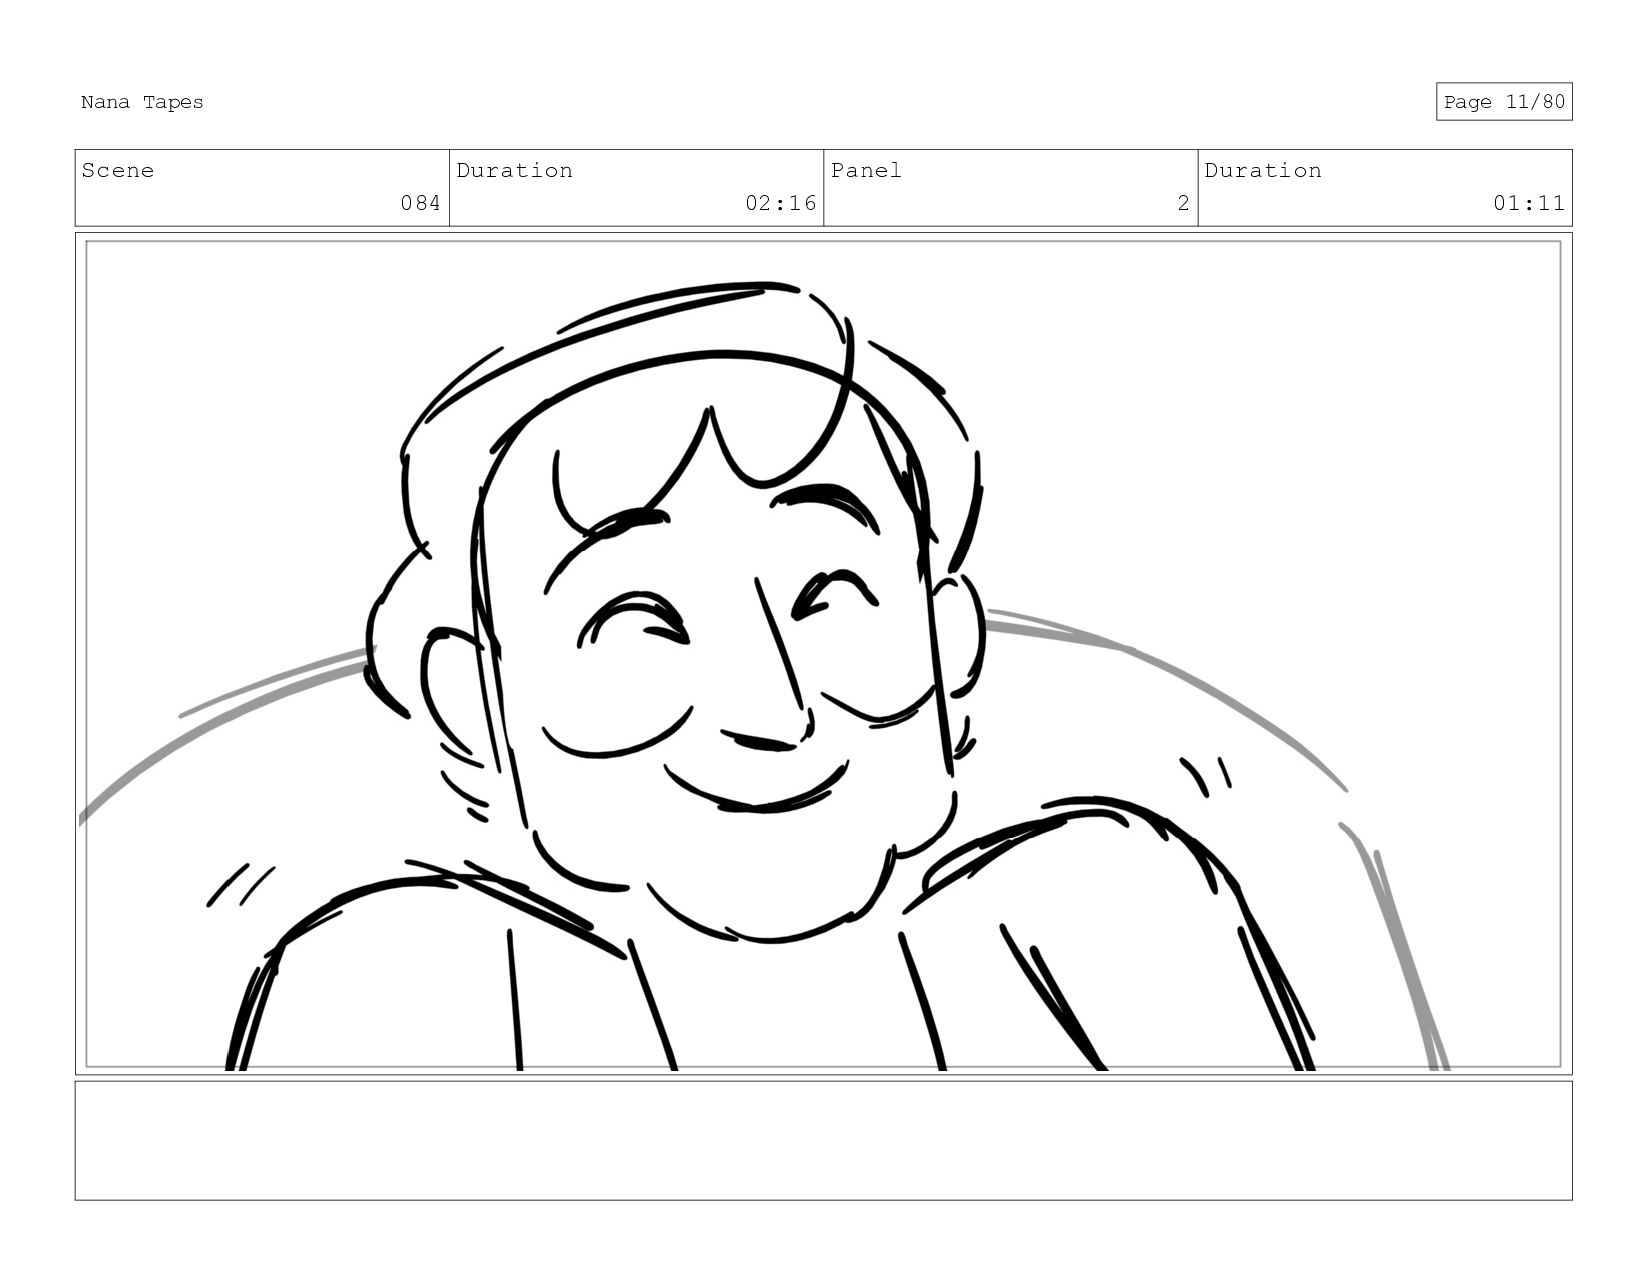
Task: Click the empty notes box below the panel
Action: [823, 1141]
